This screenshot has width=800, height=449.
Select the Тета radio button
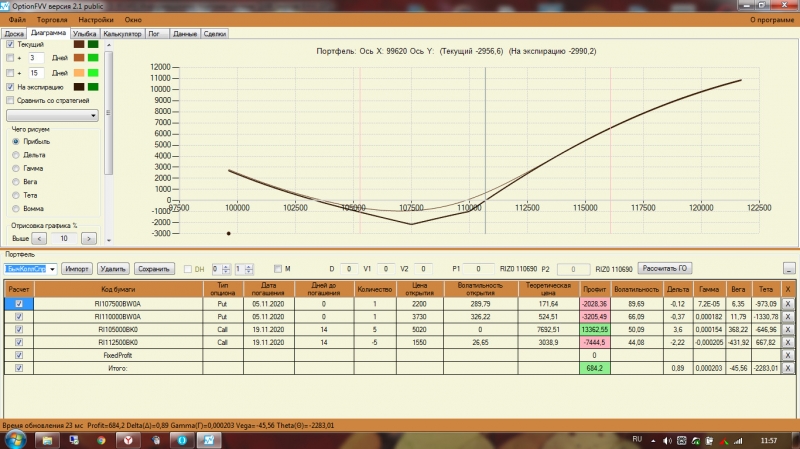point(16,195)
